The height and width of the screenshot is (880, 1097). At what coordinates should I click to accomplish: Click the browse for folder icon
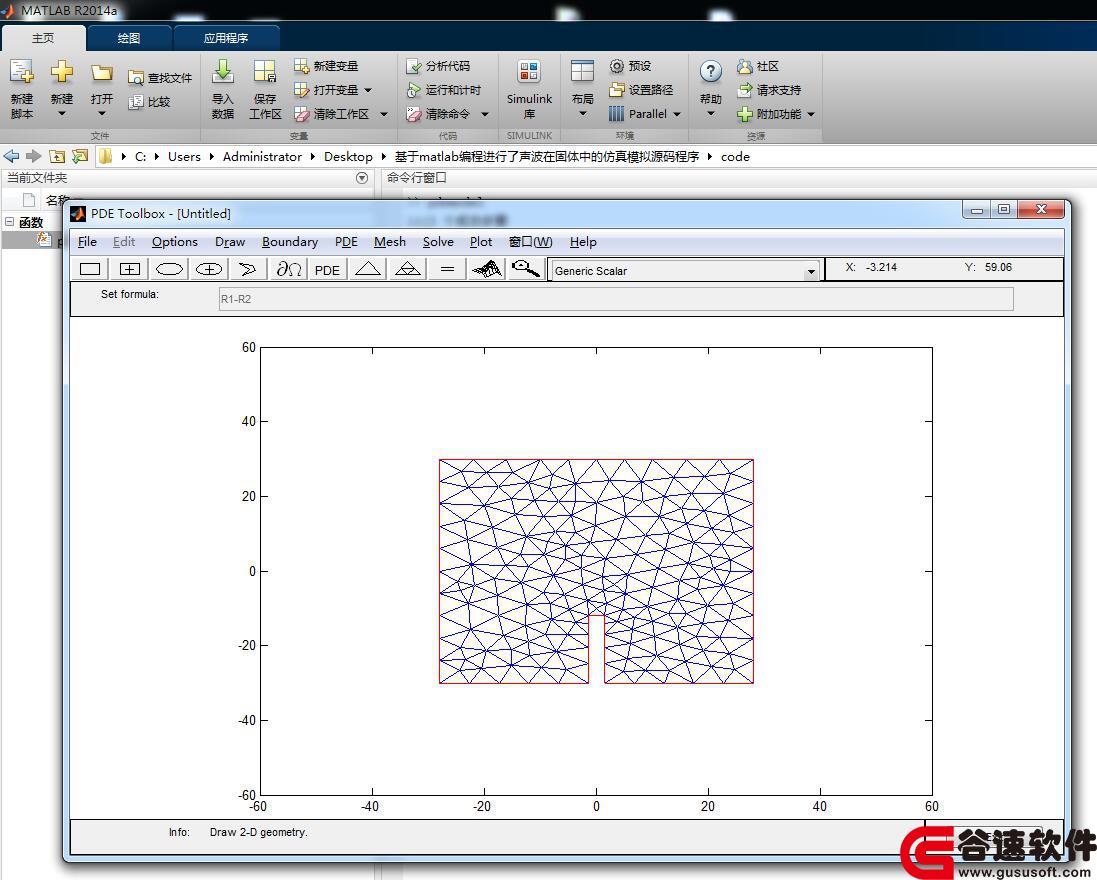click(x=80, y=156)
